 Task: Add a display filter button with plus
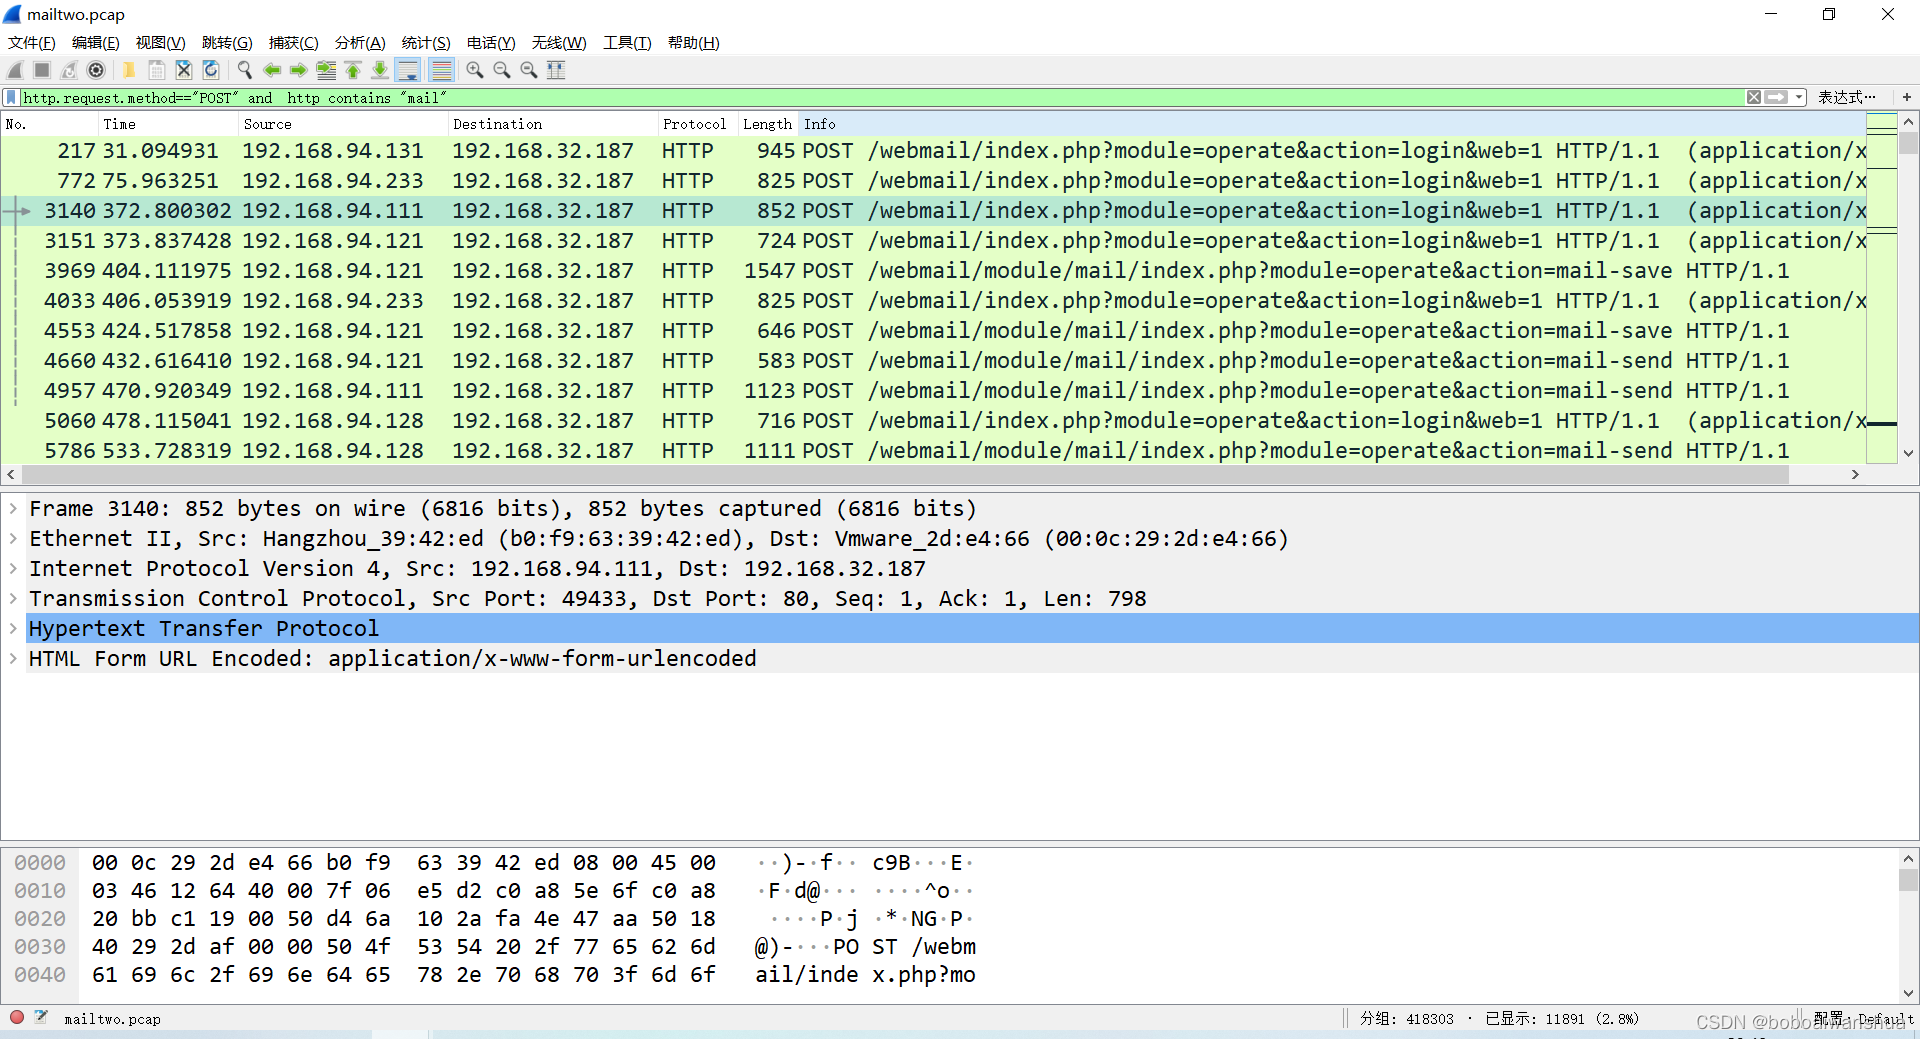click(1907, 97)
